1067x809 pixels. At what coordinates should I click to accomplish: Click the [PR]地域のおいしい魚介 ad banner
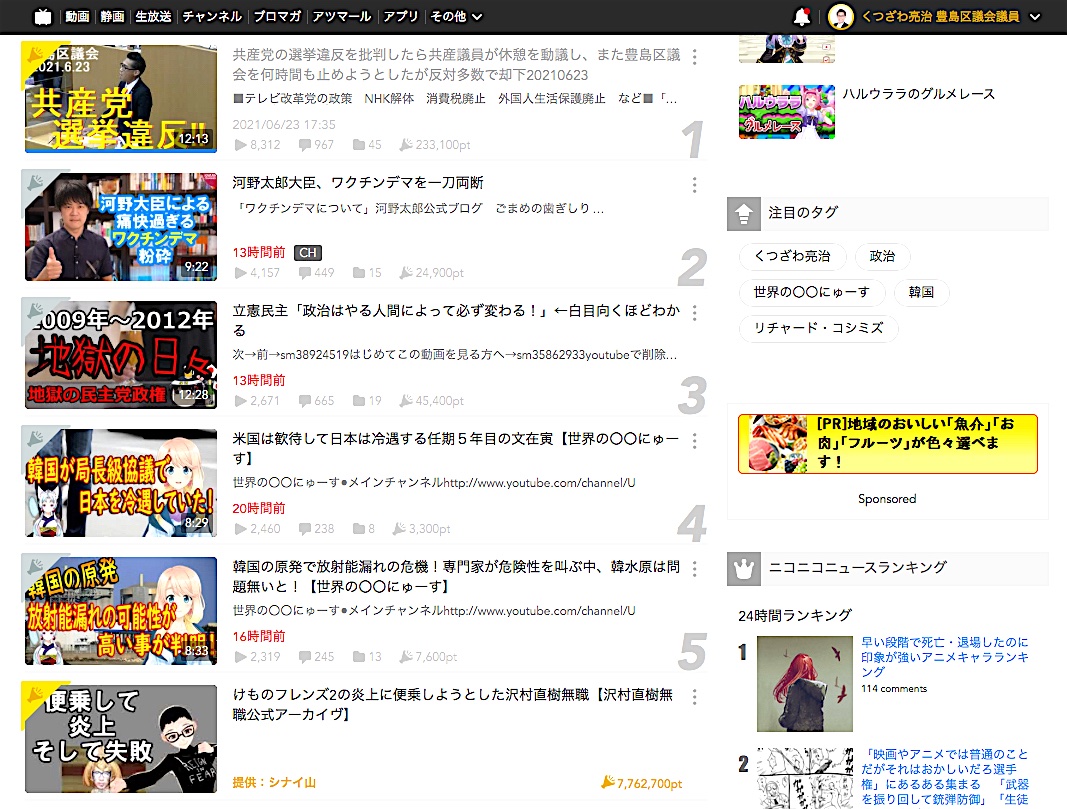coord(887,444)
